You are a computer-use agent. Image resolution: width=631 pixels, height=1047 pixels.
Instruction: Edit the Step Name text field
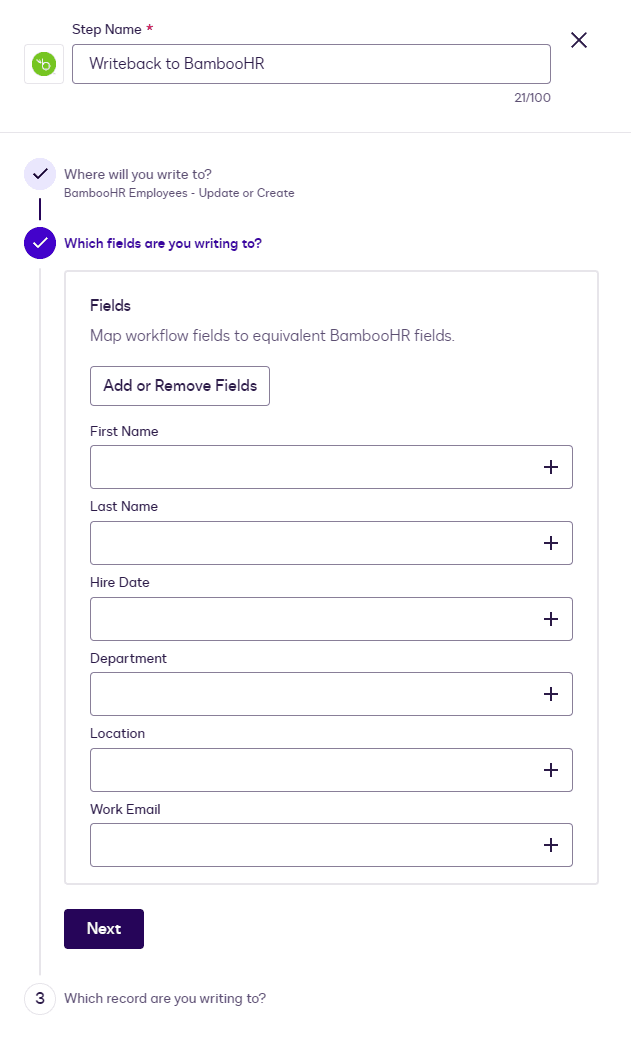point(311,64)
